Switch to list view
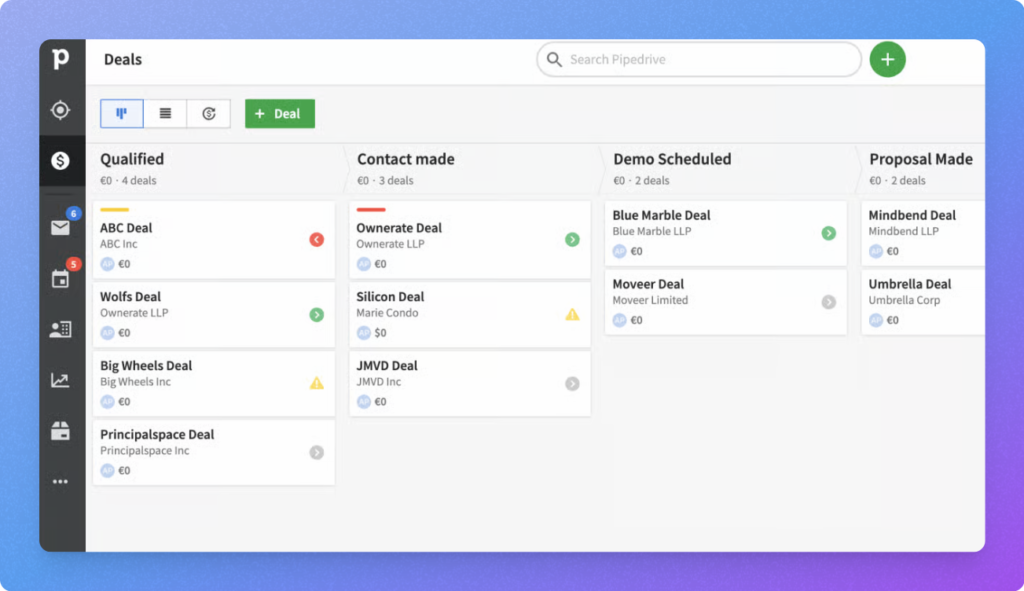Viewport: 1024px width, 591px height. pyautogui.click(x=165, y=114)
